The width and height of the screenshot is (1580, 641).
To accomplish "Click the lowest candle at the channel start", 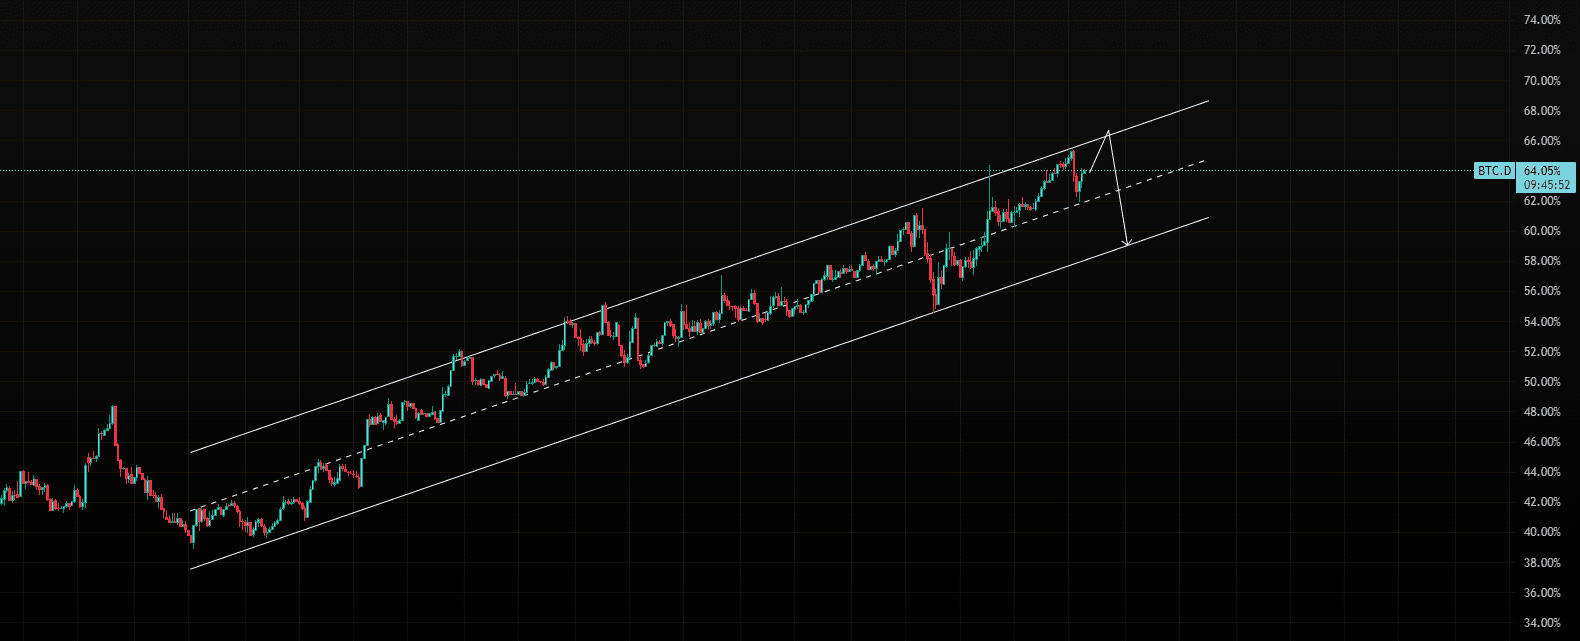I will (193, 538).
